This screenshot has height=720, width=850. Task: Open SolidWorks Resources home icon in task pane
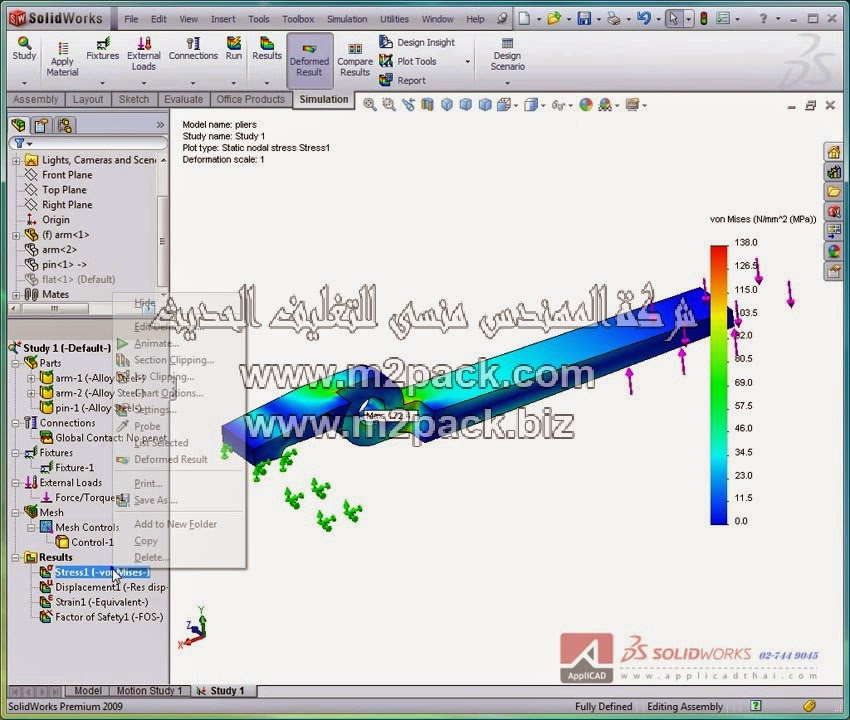click(833, 152)
